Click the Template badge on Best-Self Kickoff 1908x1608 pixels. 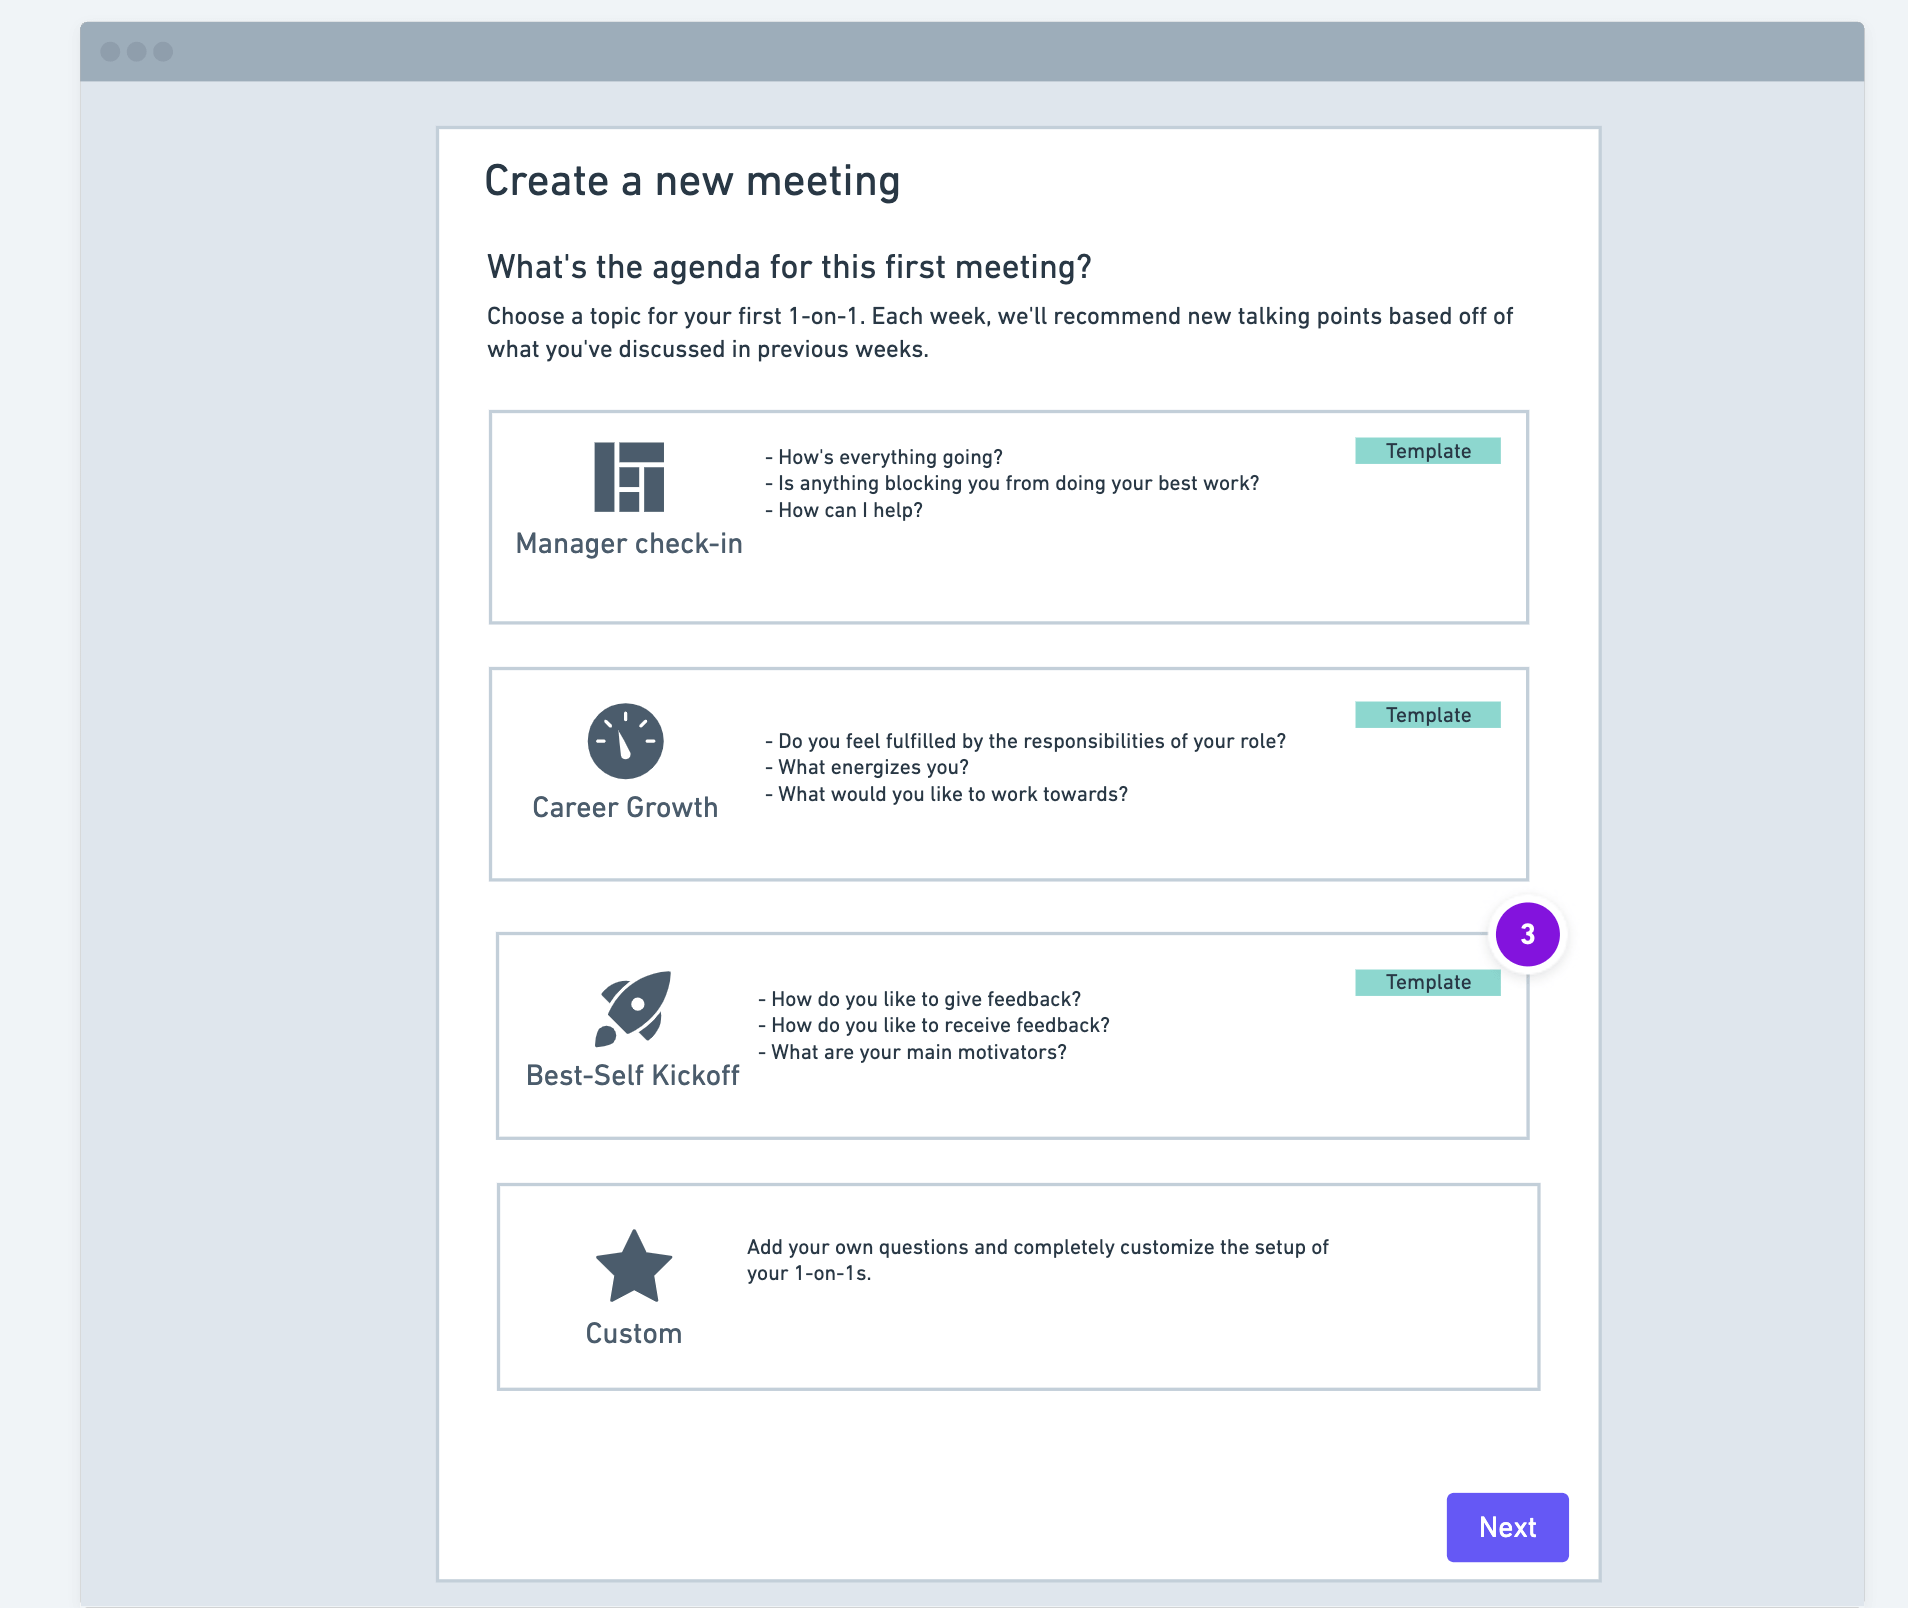tap(1428, 982)
